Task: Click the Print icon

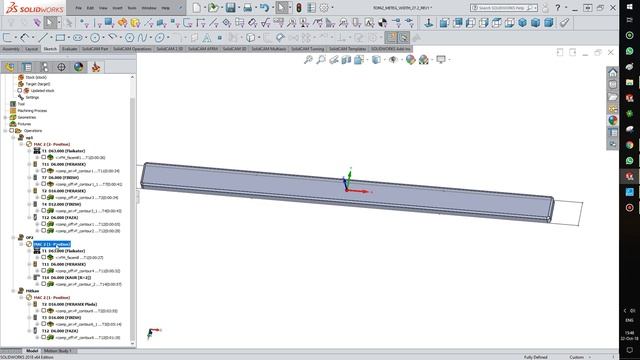Action: coord(247,8)
